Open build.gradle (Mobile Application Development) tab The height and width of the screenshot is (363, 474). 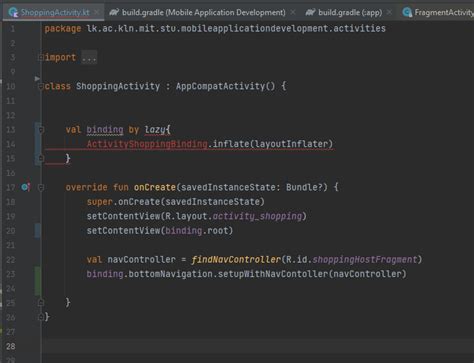pyautogui.click(x=203, y=12)
